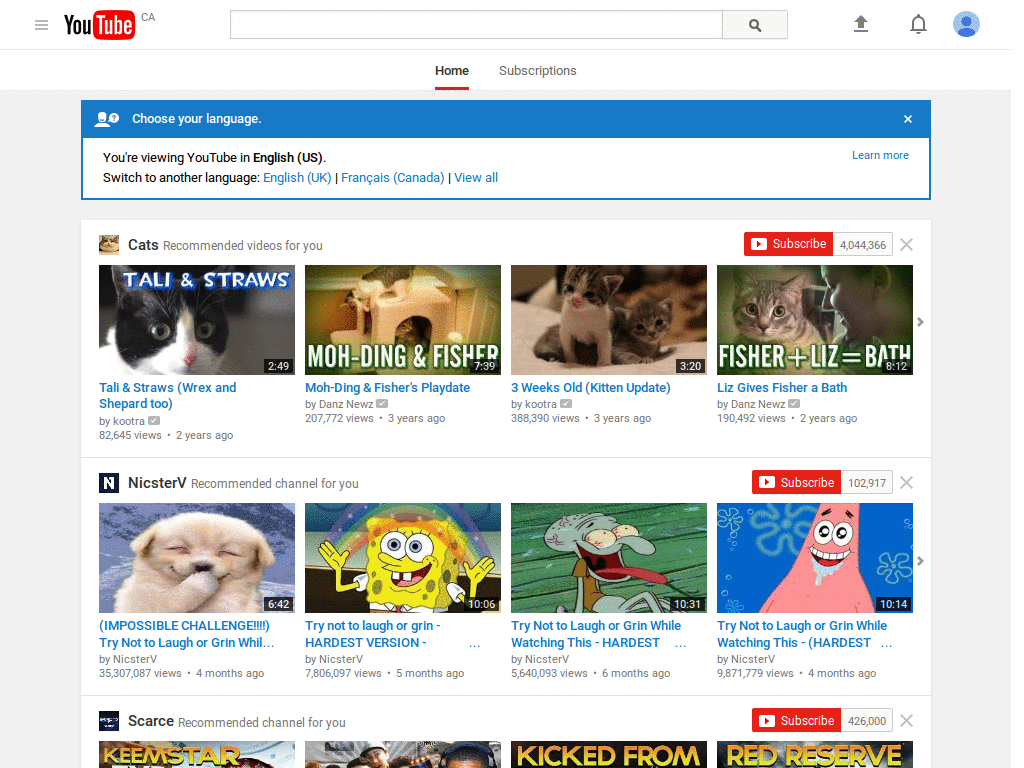Click the Cats channel name heading
This screenshot has height=768, width=1024.
pyautogui.click(x=143, y=245)
